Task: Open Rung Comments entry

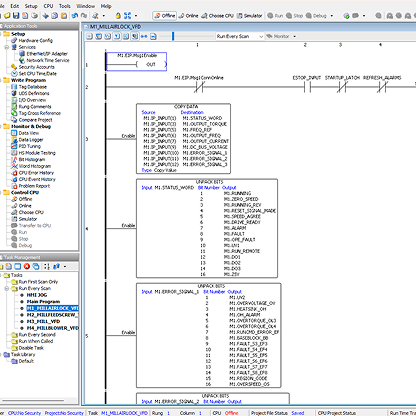Action: point(35,107)
